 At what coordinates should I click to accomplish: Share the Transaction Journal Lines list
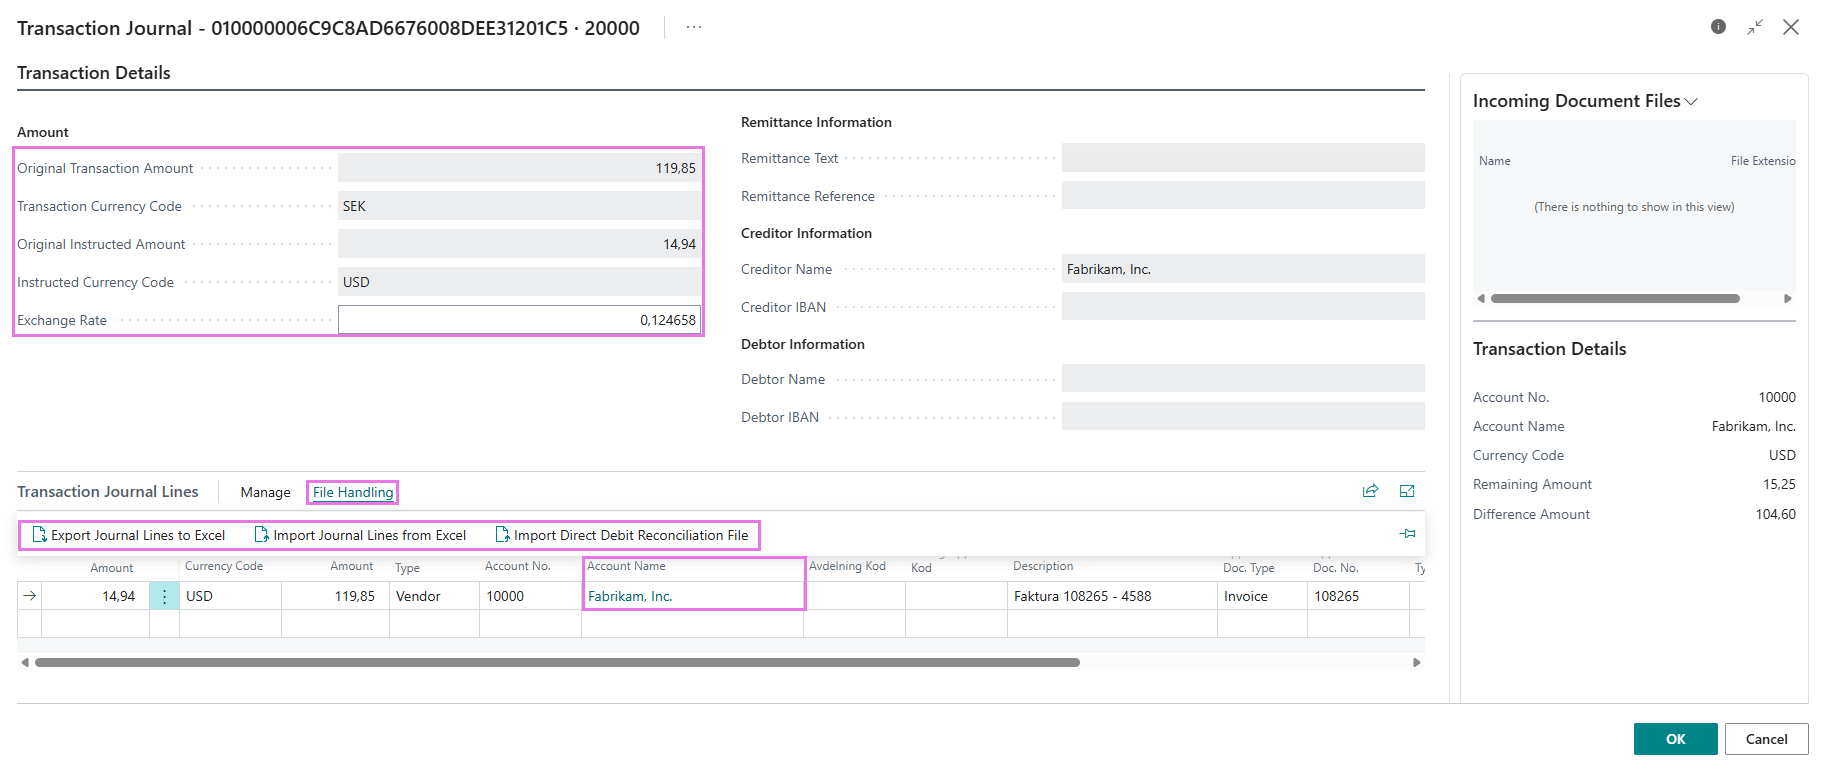tap(1370, 491)
